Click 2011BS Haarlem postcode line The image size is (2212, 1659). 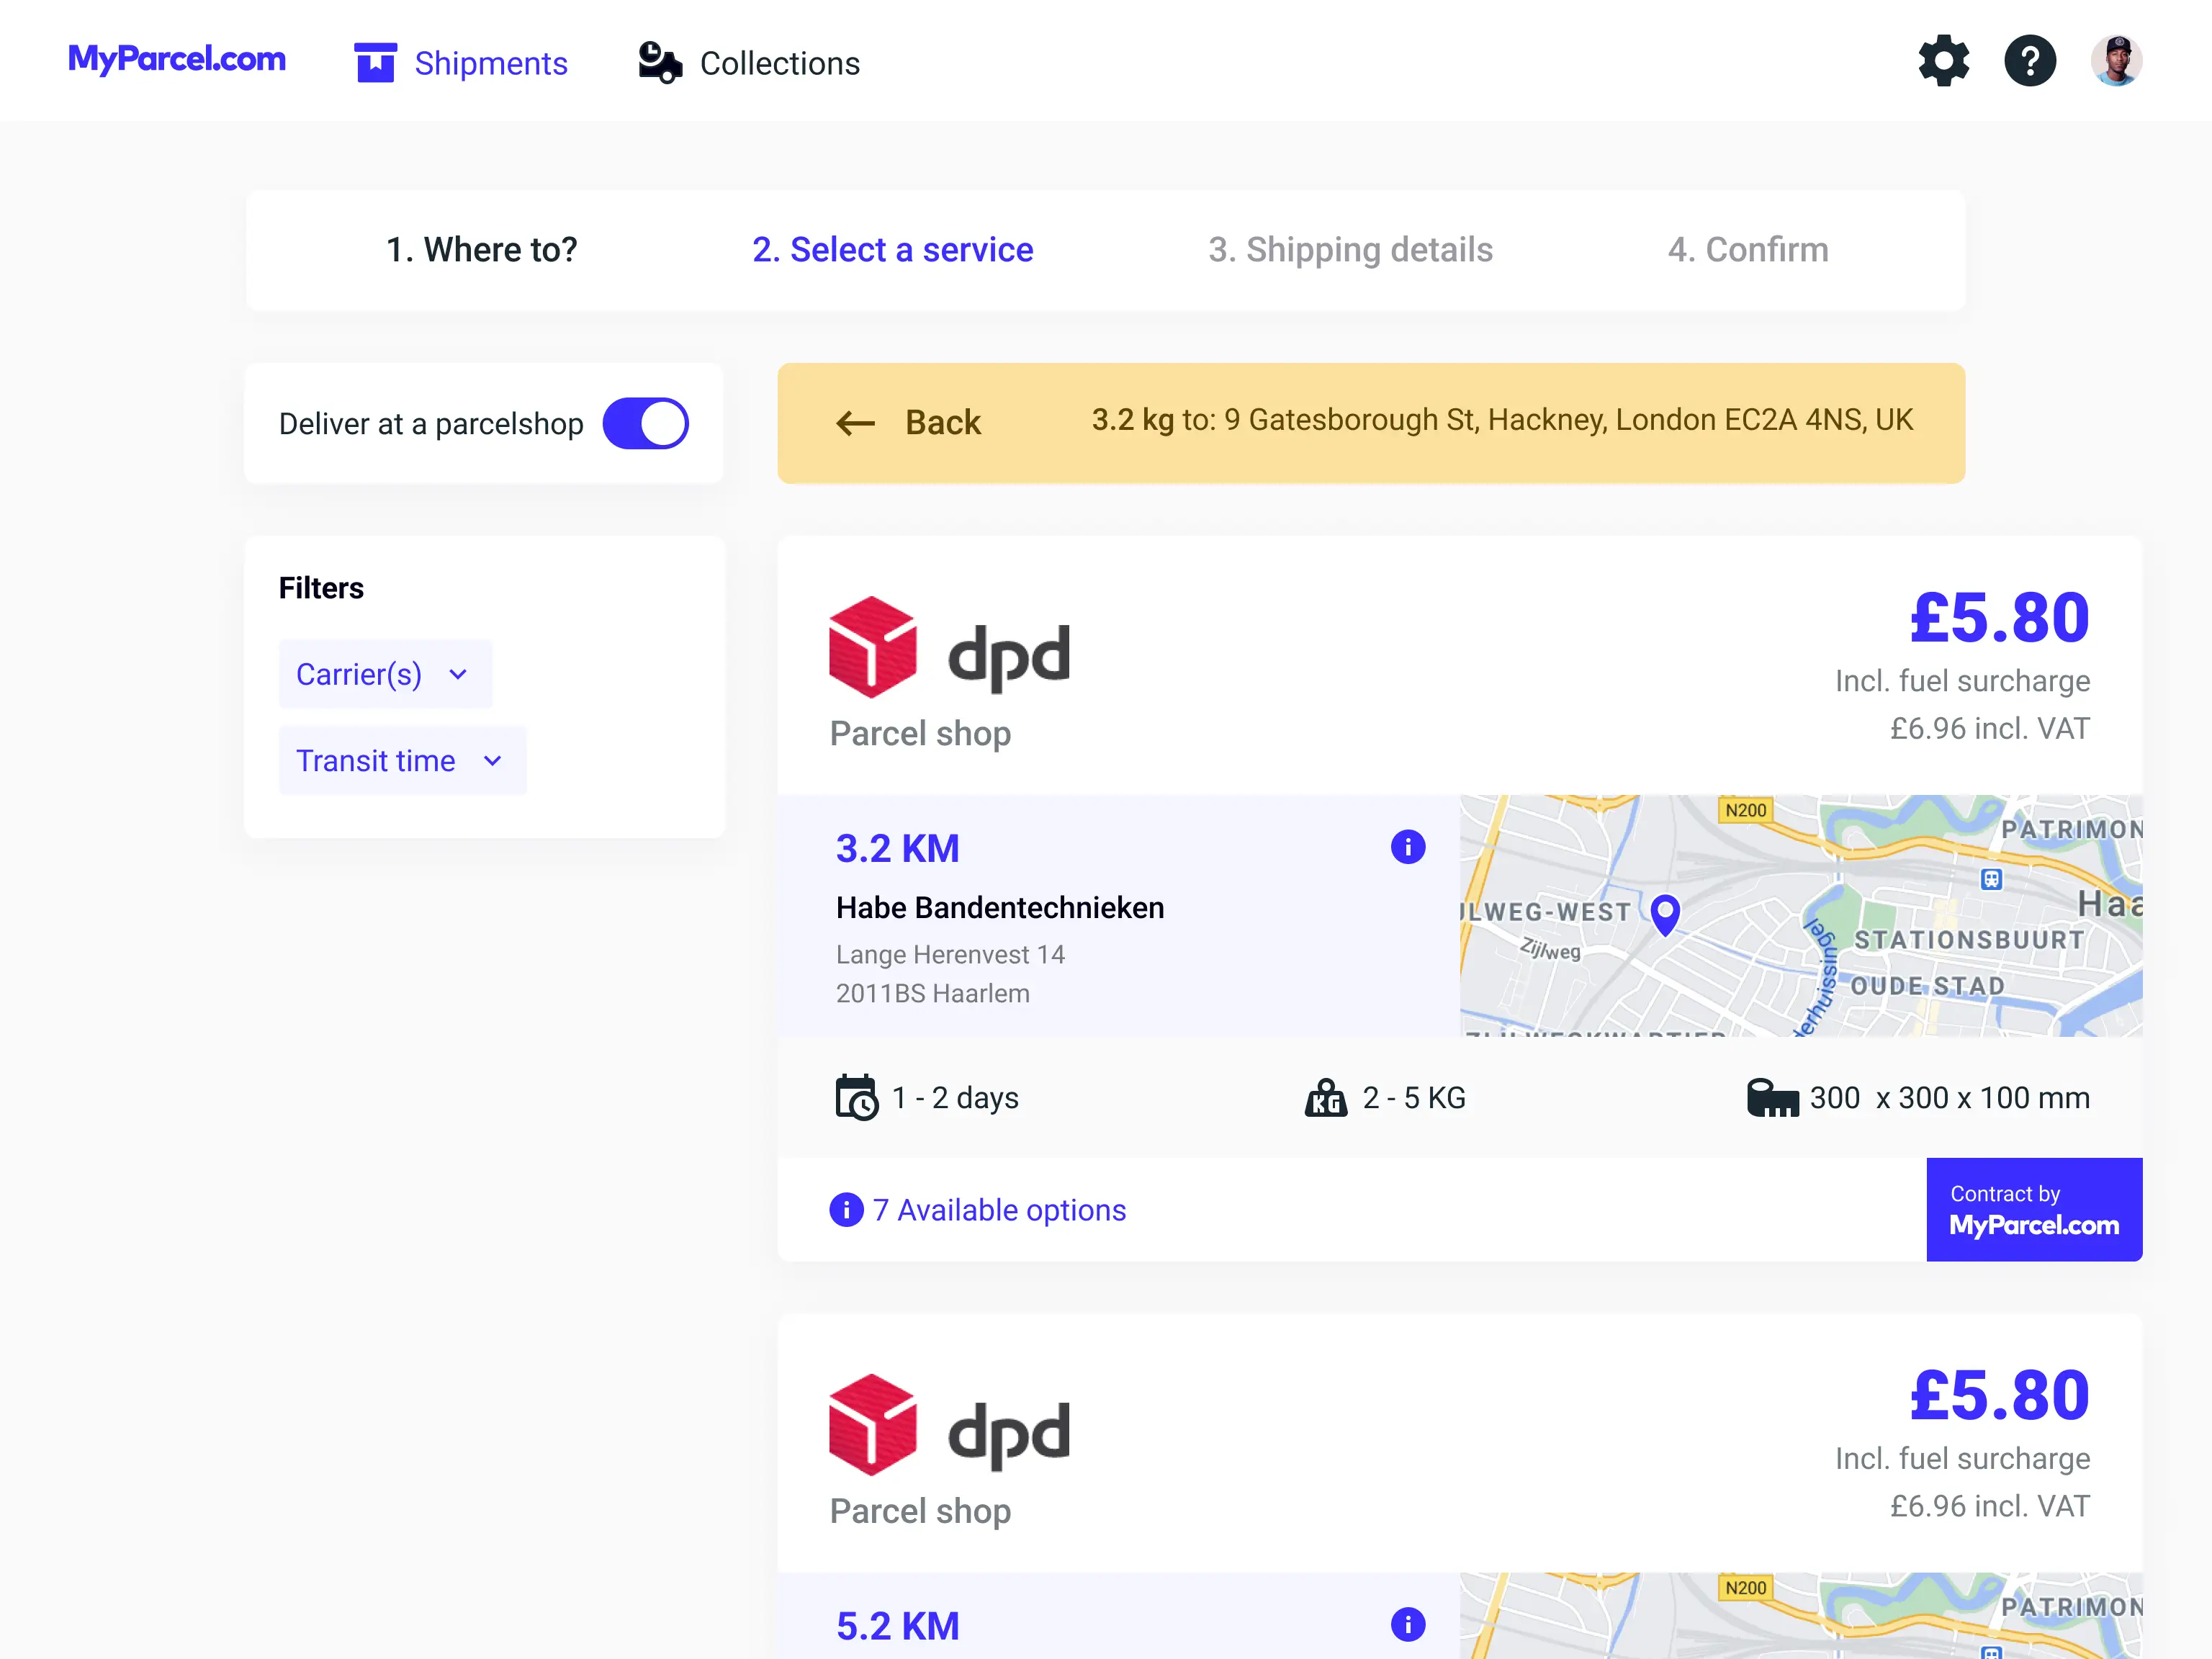(932, 993)
